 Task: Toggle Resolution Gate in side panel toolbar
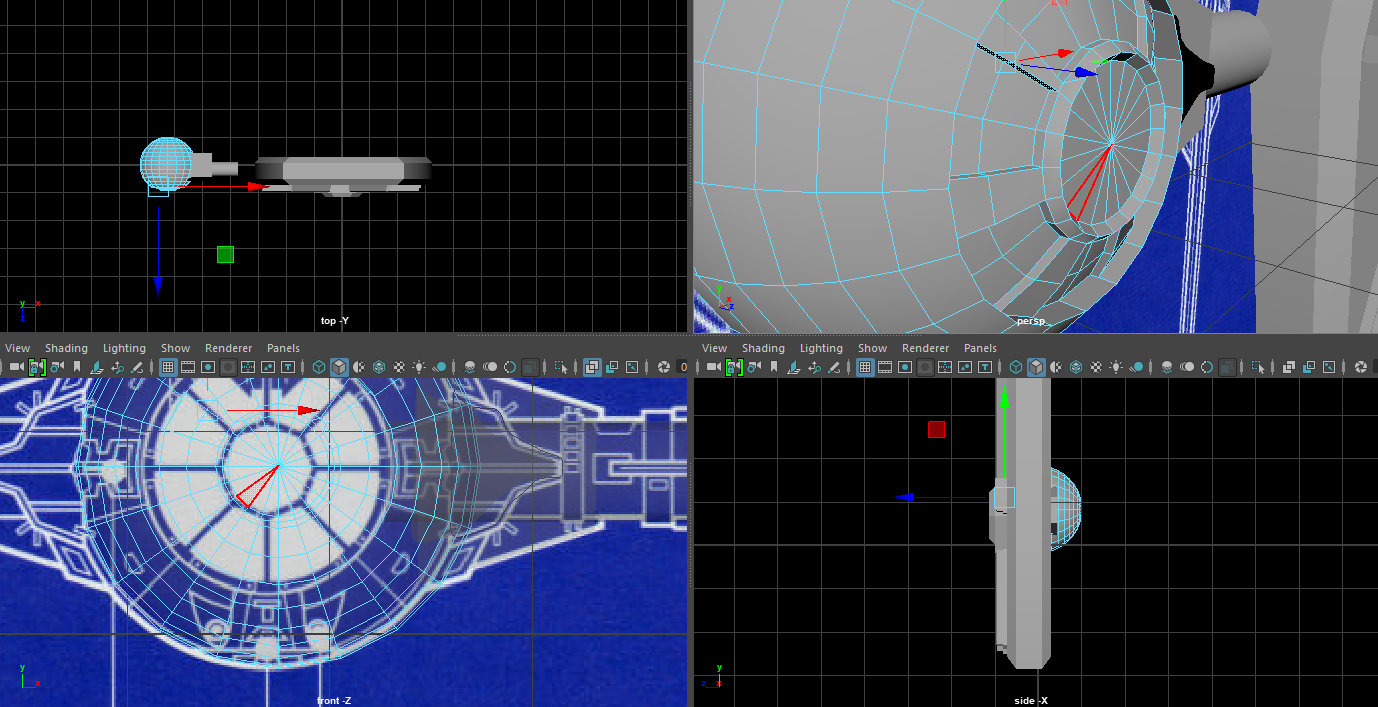905,367
